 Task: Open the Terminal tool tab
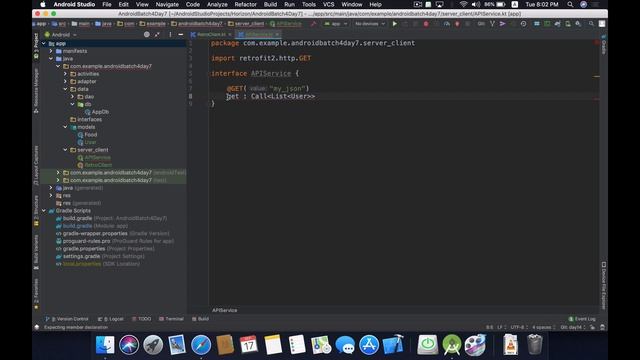tap(171, 319)
